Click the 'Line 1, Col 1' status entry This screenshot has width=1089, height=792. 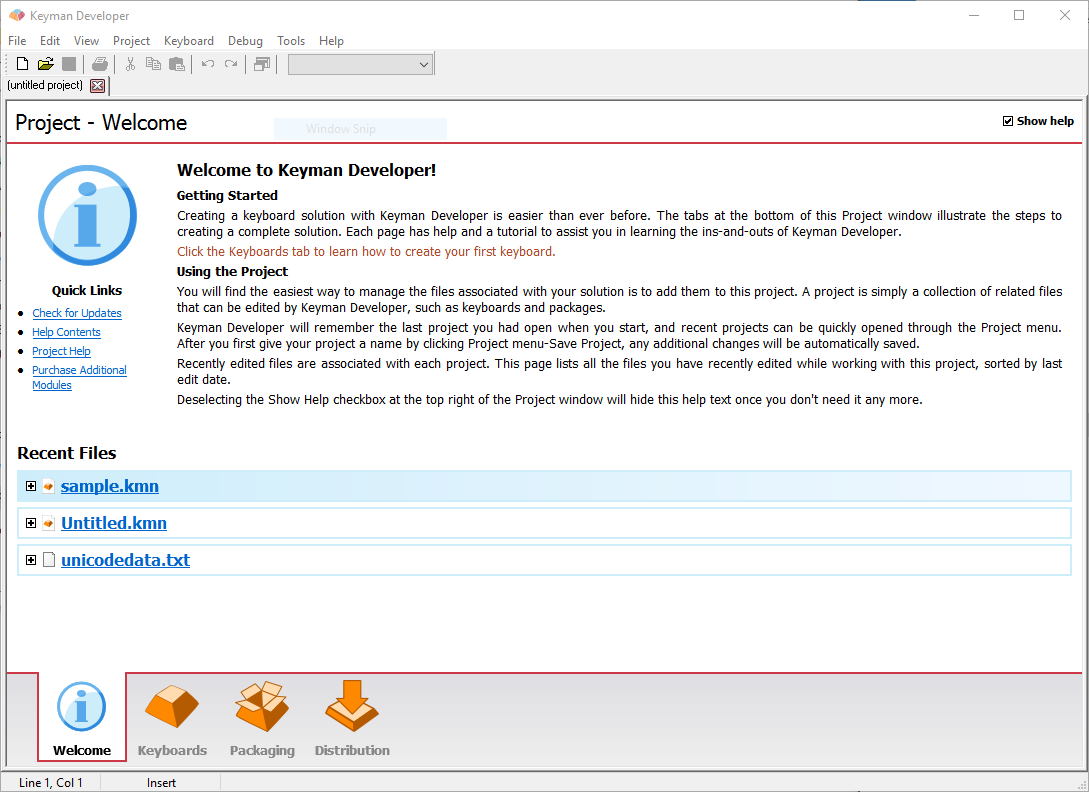[51, 782]
